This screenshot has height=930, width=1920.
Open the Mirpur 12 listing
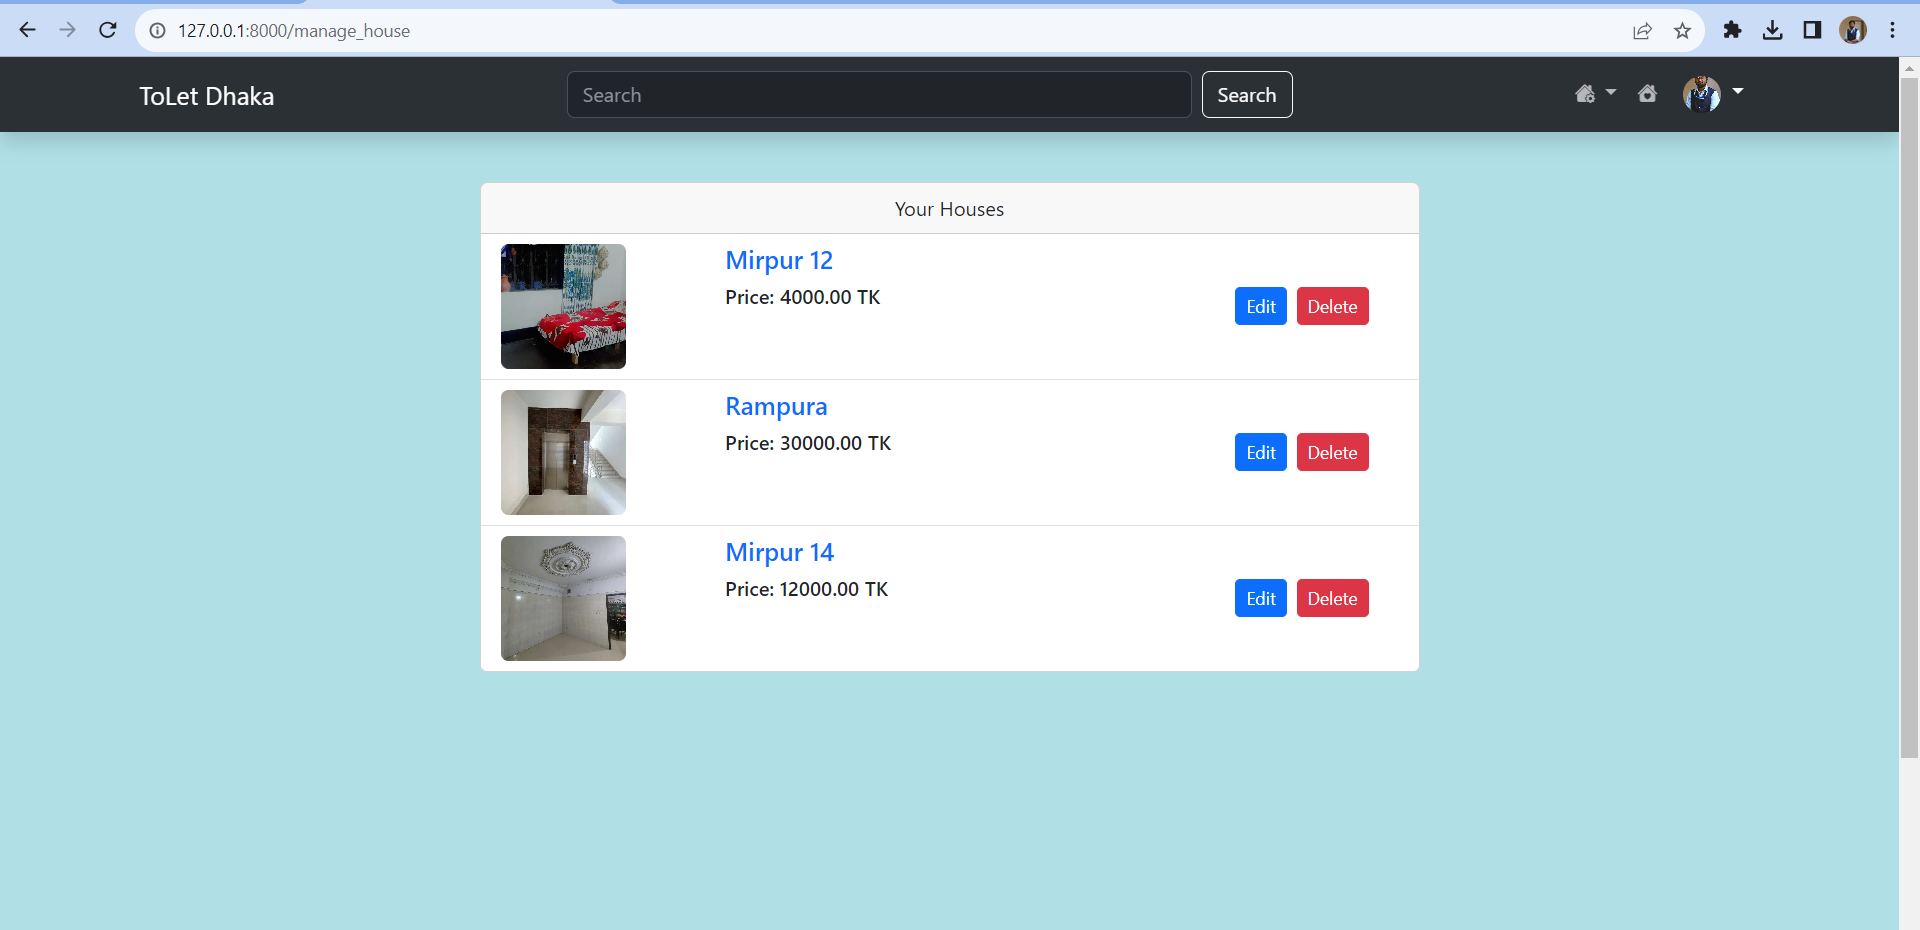tap(779, 260)
